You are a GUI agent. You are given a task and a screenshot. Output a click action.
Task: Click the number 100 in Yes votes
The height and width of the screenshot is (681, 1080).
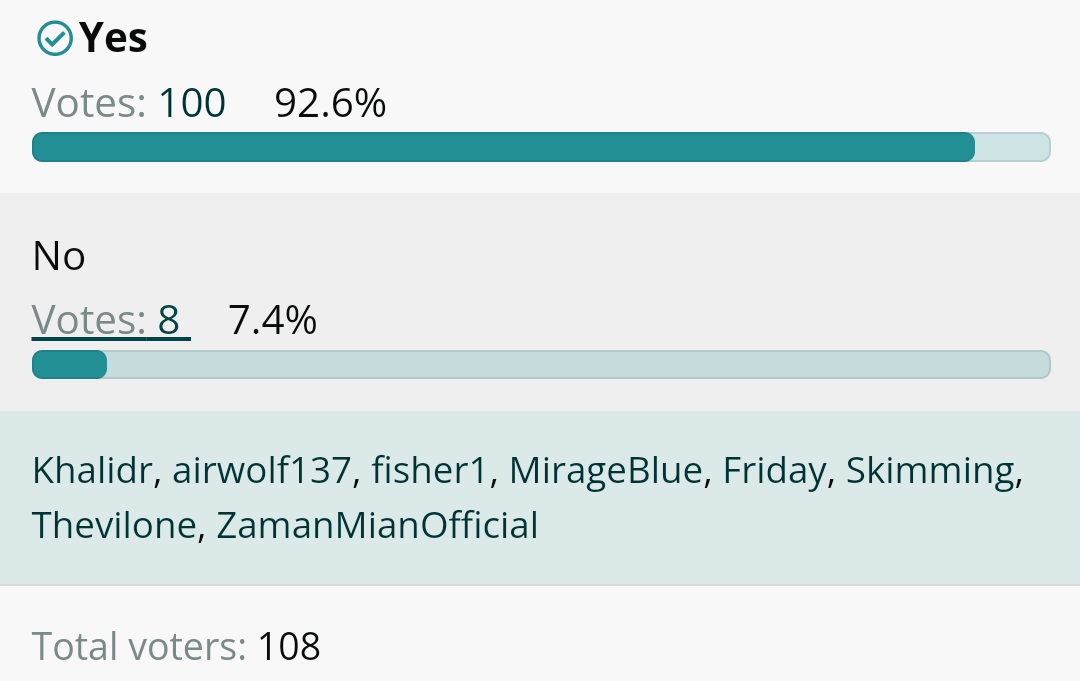coord(192,103)
